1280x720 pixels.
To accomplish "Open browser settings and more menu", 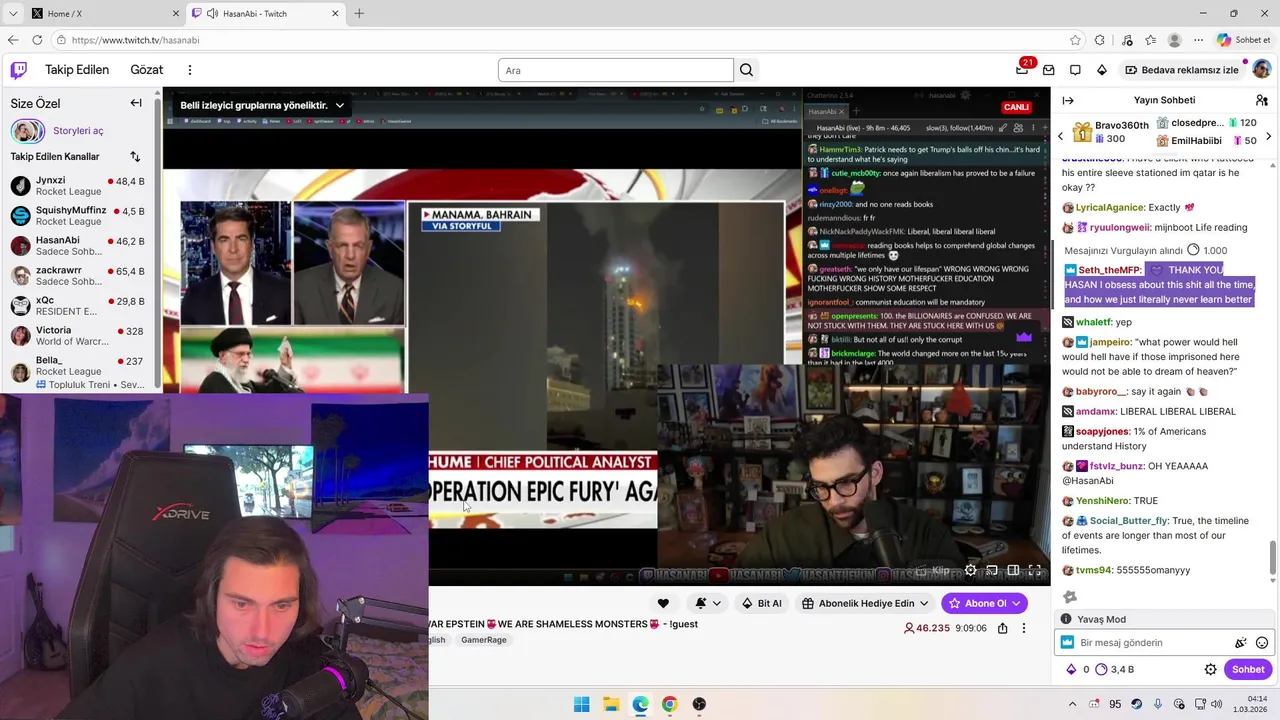I will pos(1199,40).
